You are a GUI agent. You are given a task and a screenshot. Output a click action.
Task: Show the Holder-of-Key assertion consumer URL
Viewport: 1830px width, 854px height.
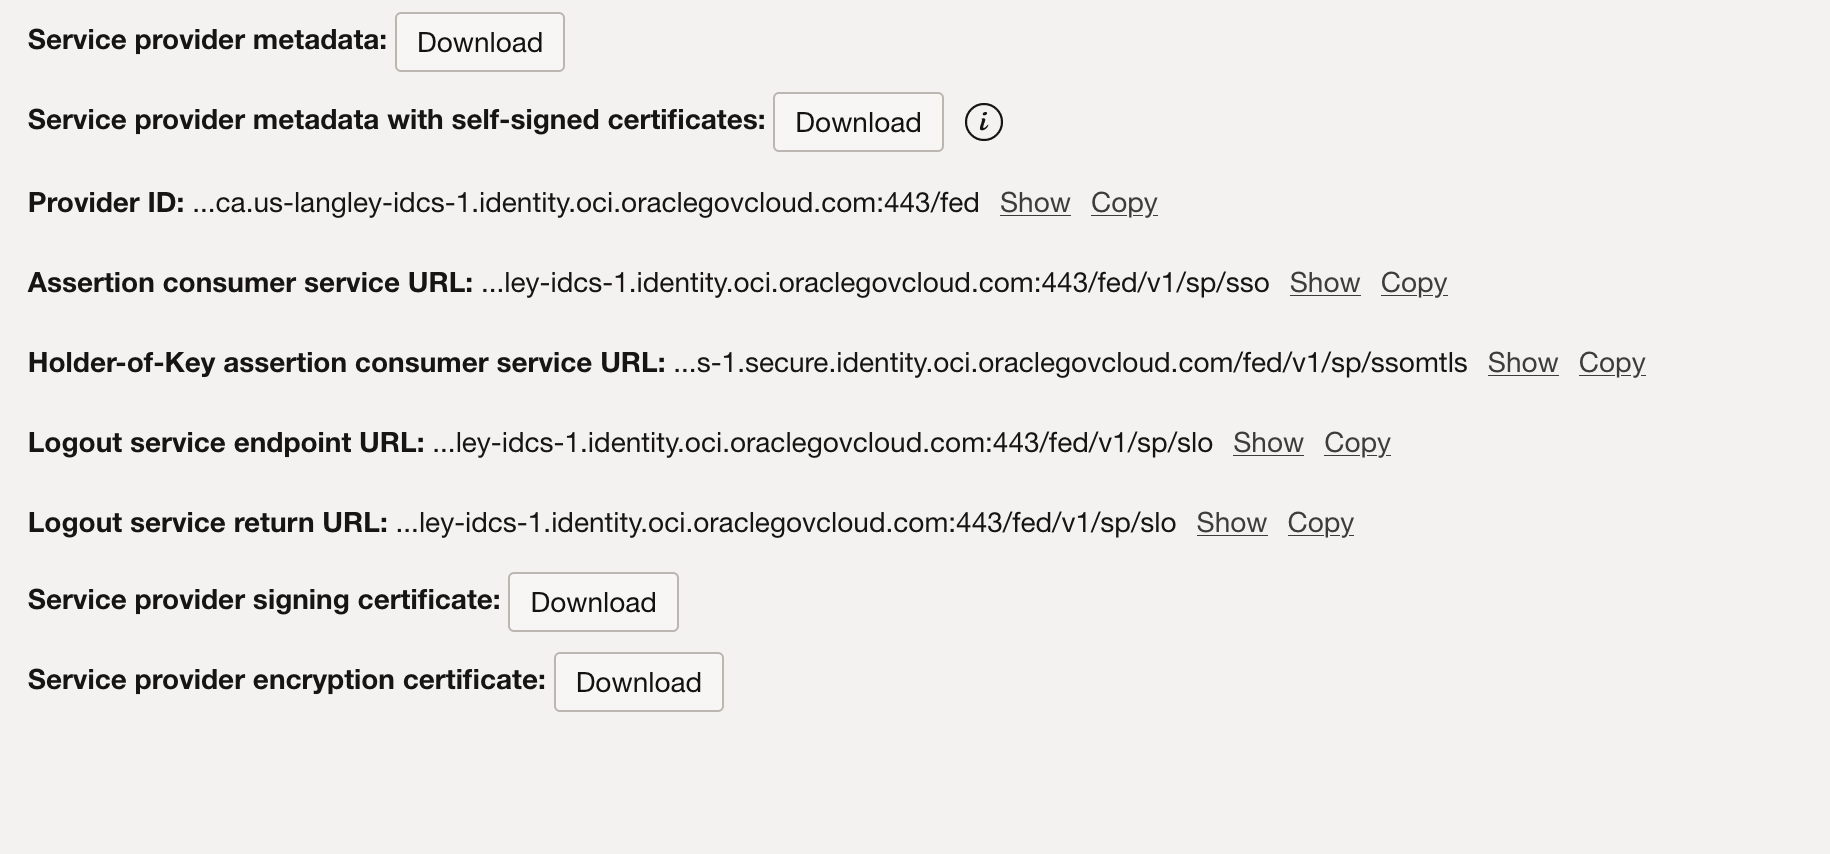point(1523,363)
